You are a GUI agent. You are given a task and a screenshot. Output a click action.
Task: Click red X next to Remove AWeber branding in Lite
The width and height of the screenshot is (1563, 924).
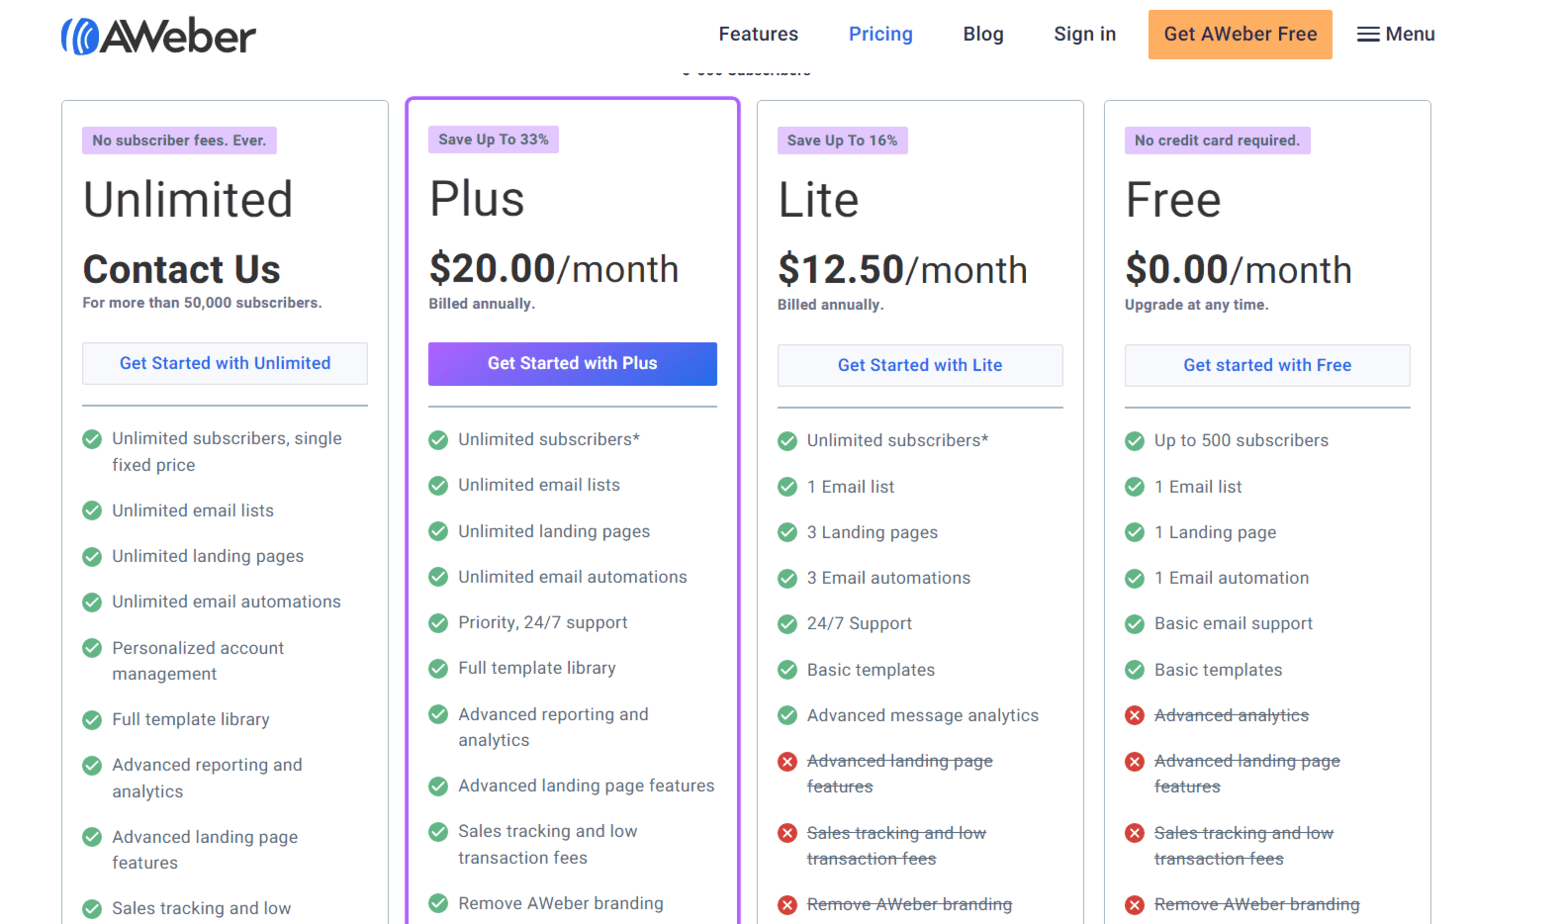(787, 905)
